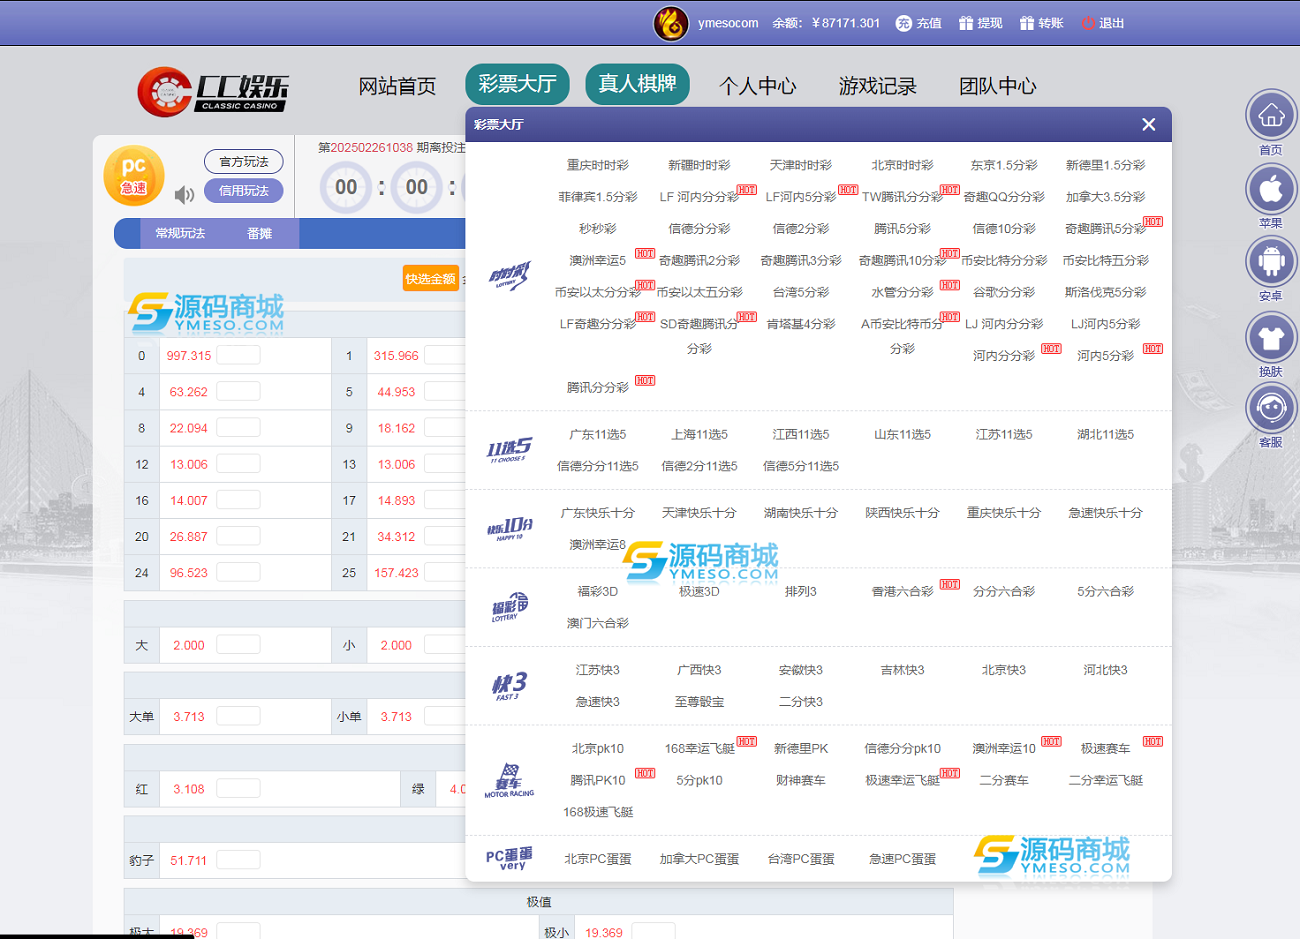Open 极速赛车 racing game
The height and width of the screenshot is (939, 1300).
coord(1105,749)
